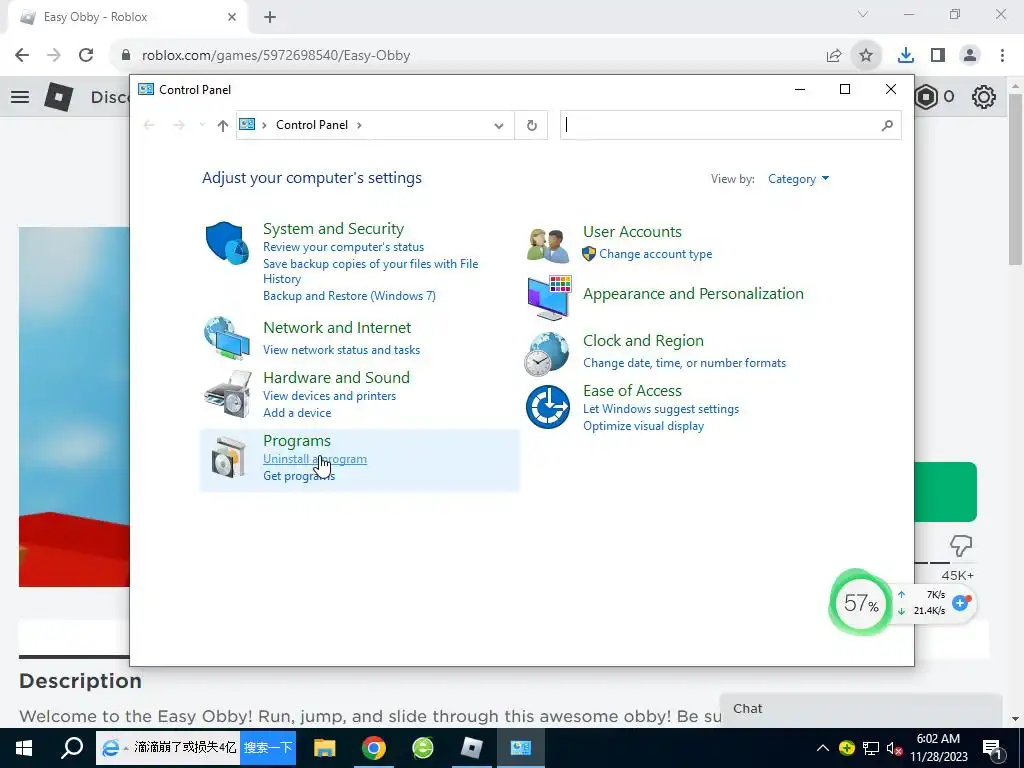Image resolution: width=1024 pixels, height=768 pixels.
Task: Go up one level in Control Panel
Action: point(223,125)
